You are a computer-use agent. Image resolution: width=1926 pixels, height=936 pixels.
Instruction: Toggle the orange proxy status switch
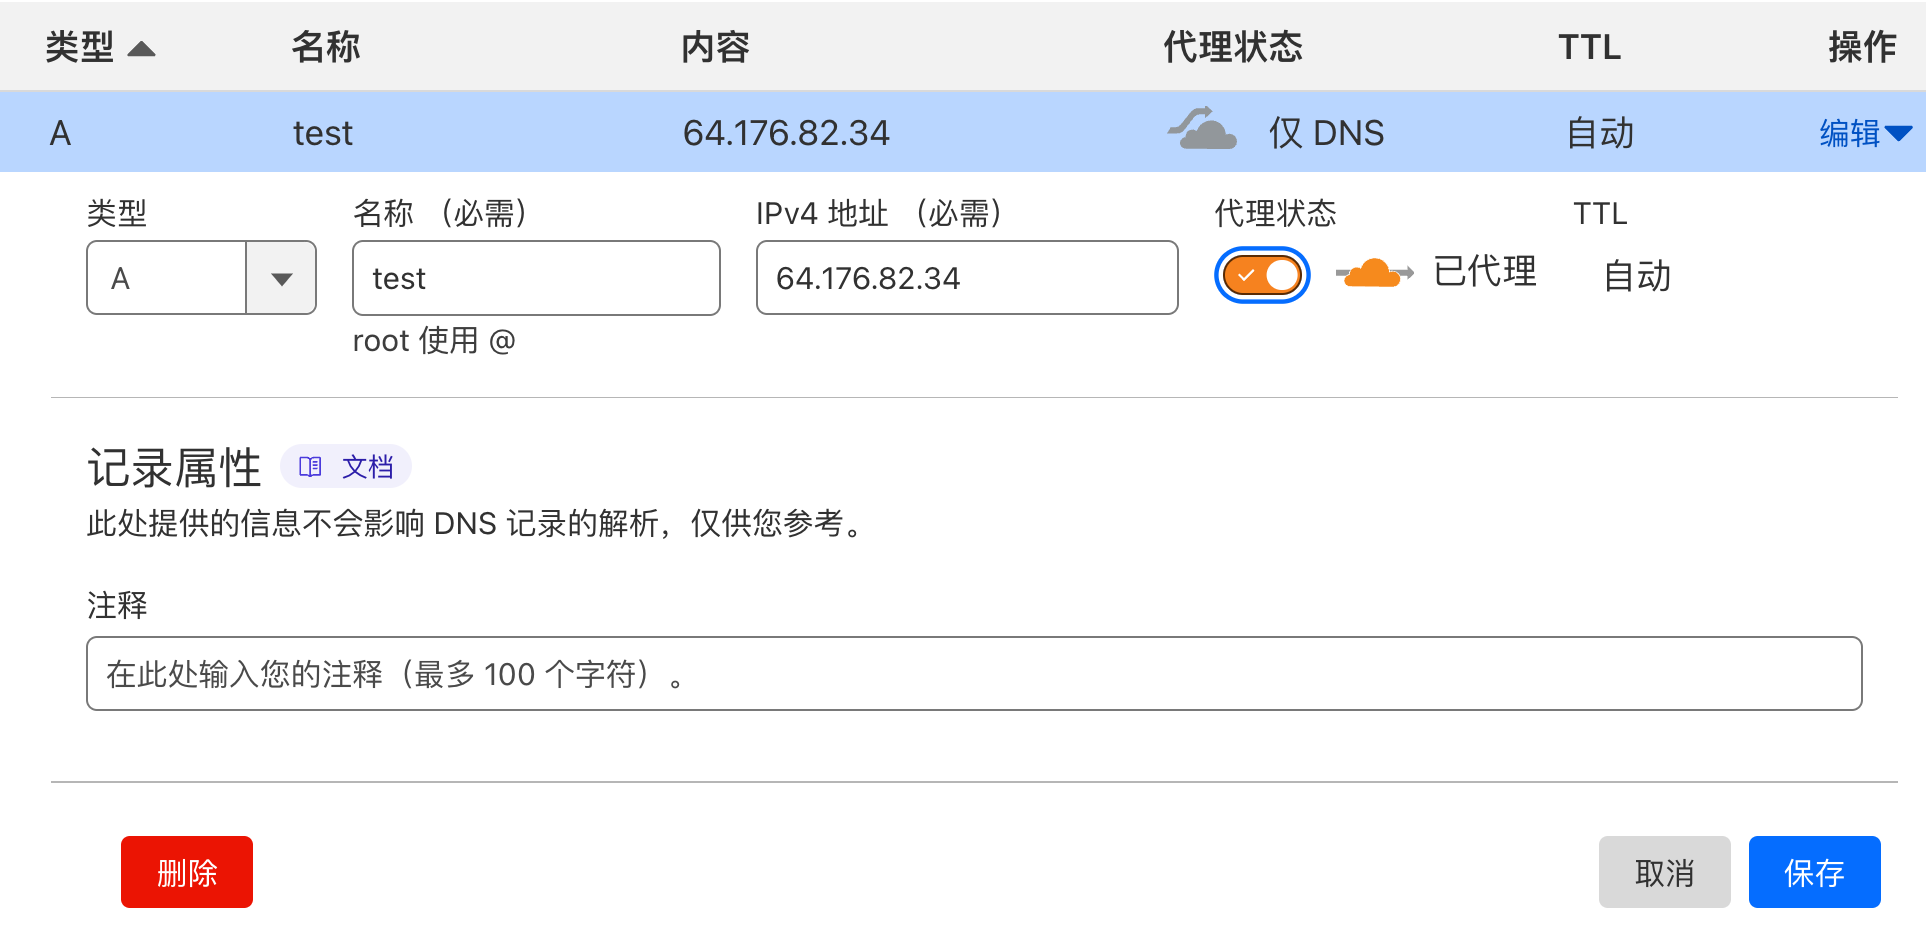coord(1262,275)
